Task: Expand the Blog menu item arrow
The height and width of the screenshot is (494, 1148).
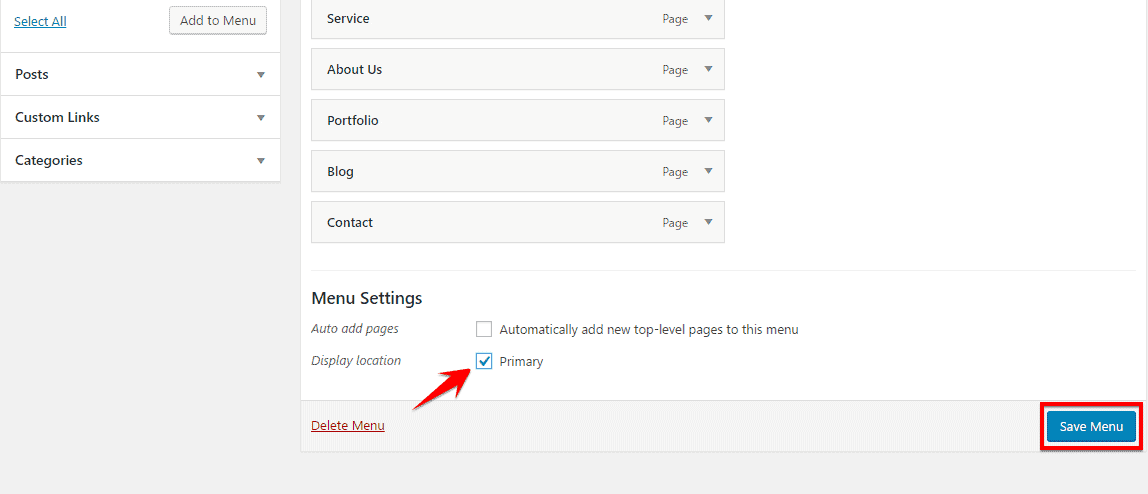Action: point(708,171)
